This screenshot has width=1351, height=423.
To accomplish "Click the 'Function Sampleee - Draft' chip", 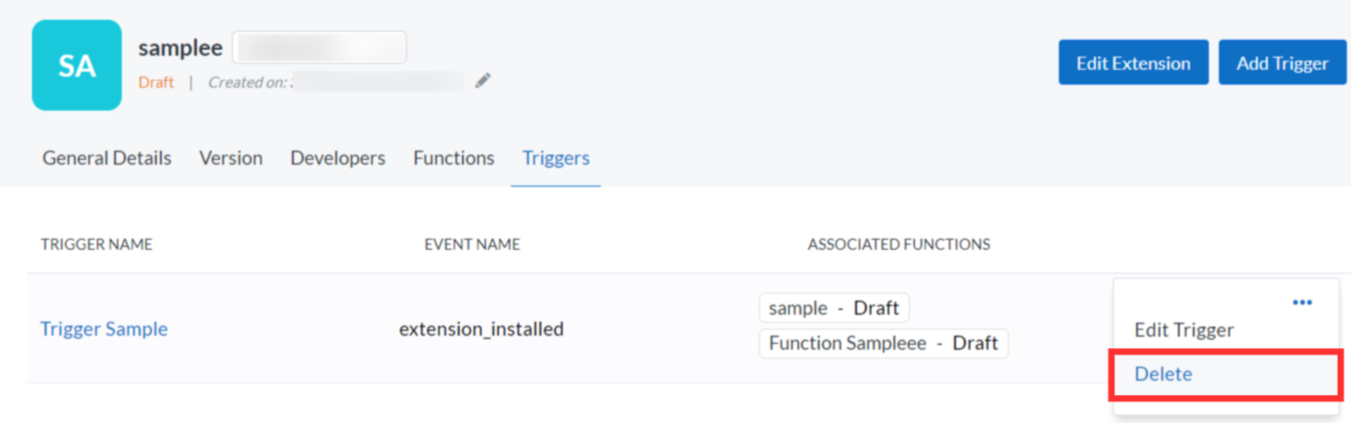I will pyautogui.click(x=883, y=343).
